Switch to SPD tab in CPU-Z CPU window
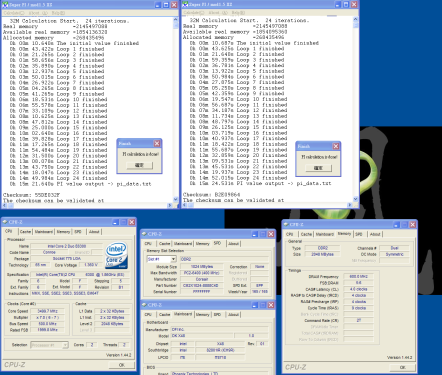 point(78,232)
